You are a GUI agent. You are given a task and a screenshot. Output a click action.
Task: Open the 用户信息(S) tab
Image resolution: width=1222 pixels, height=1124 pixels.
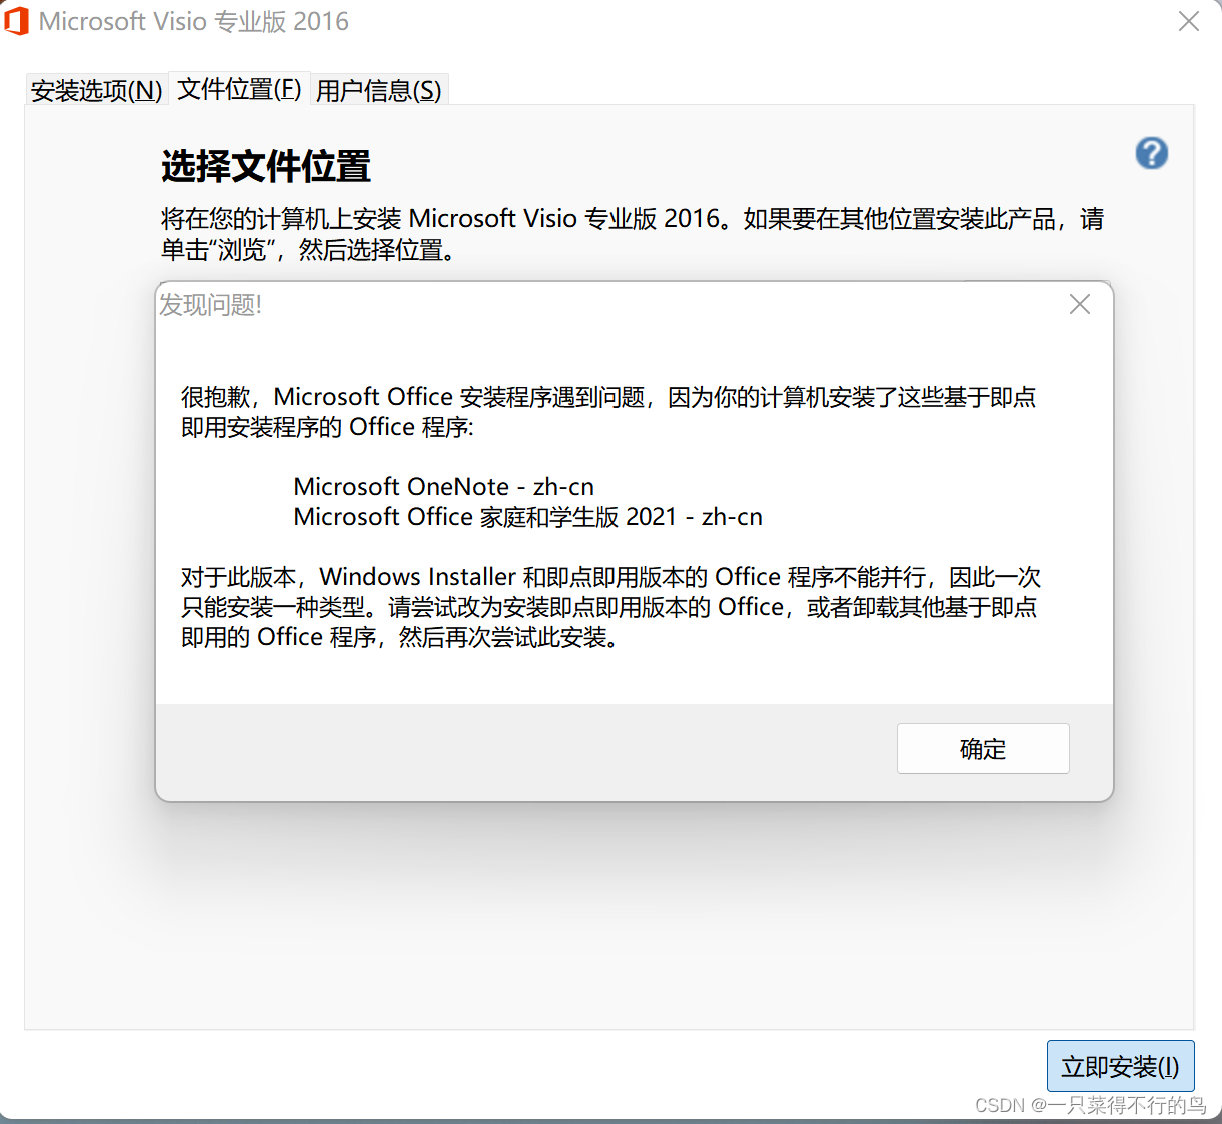click(379, 90)
